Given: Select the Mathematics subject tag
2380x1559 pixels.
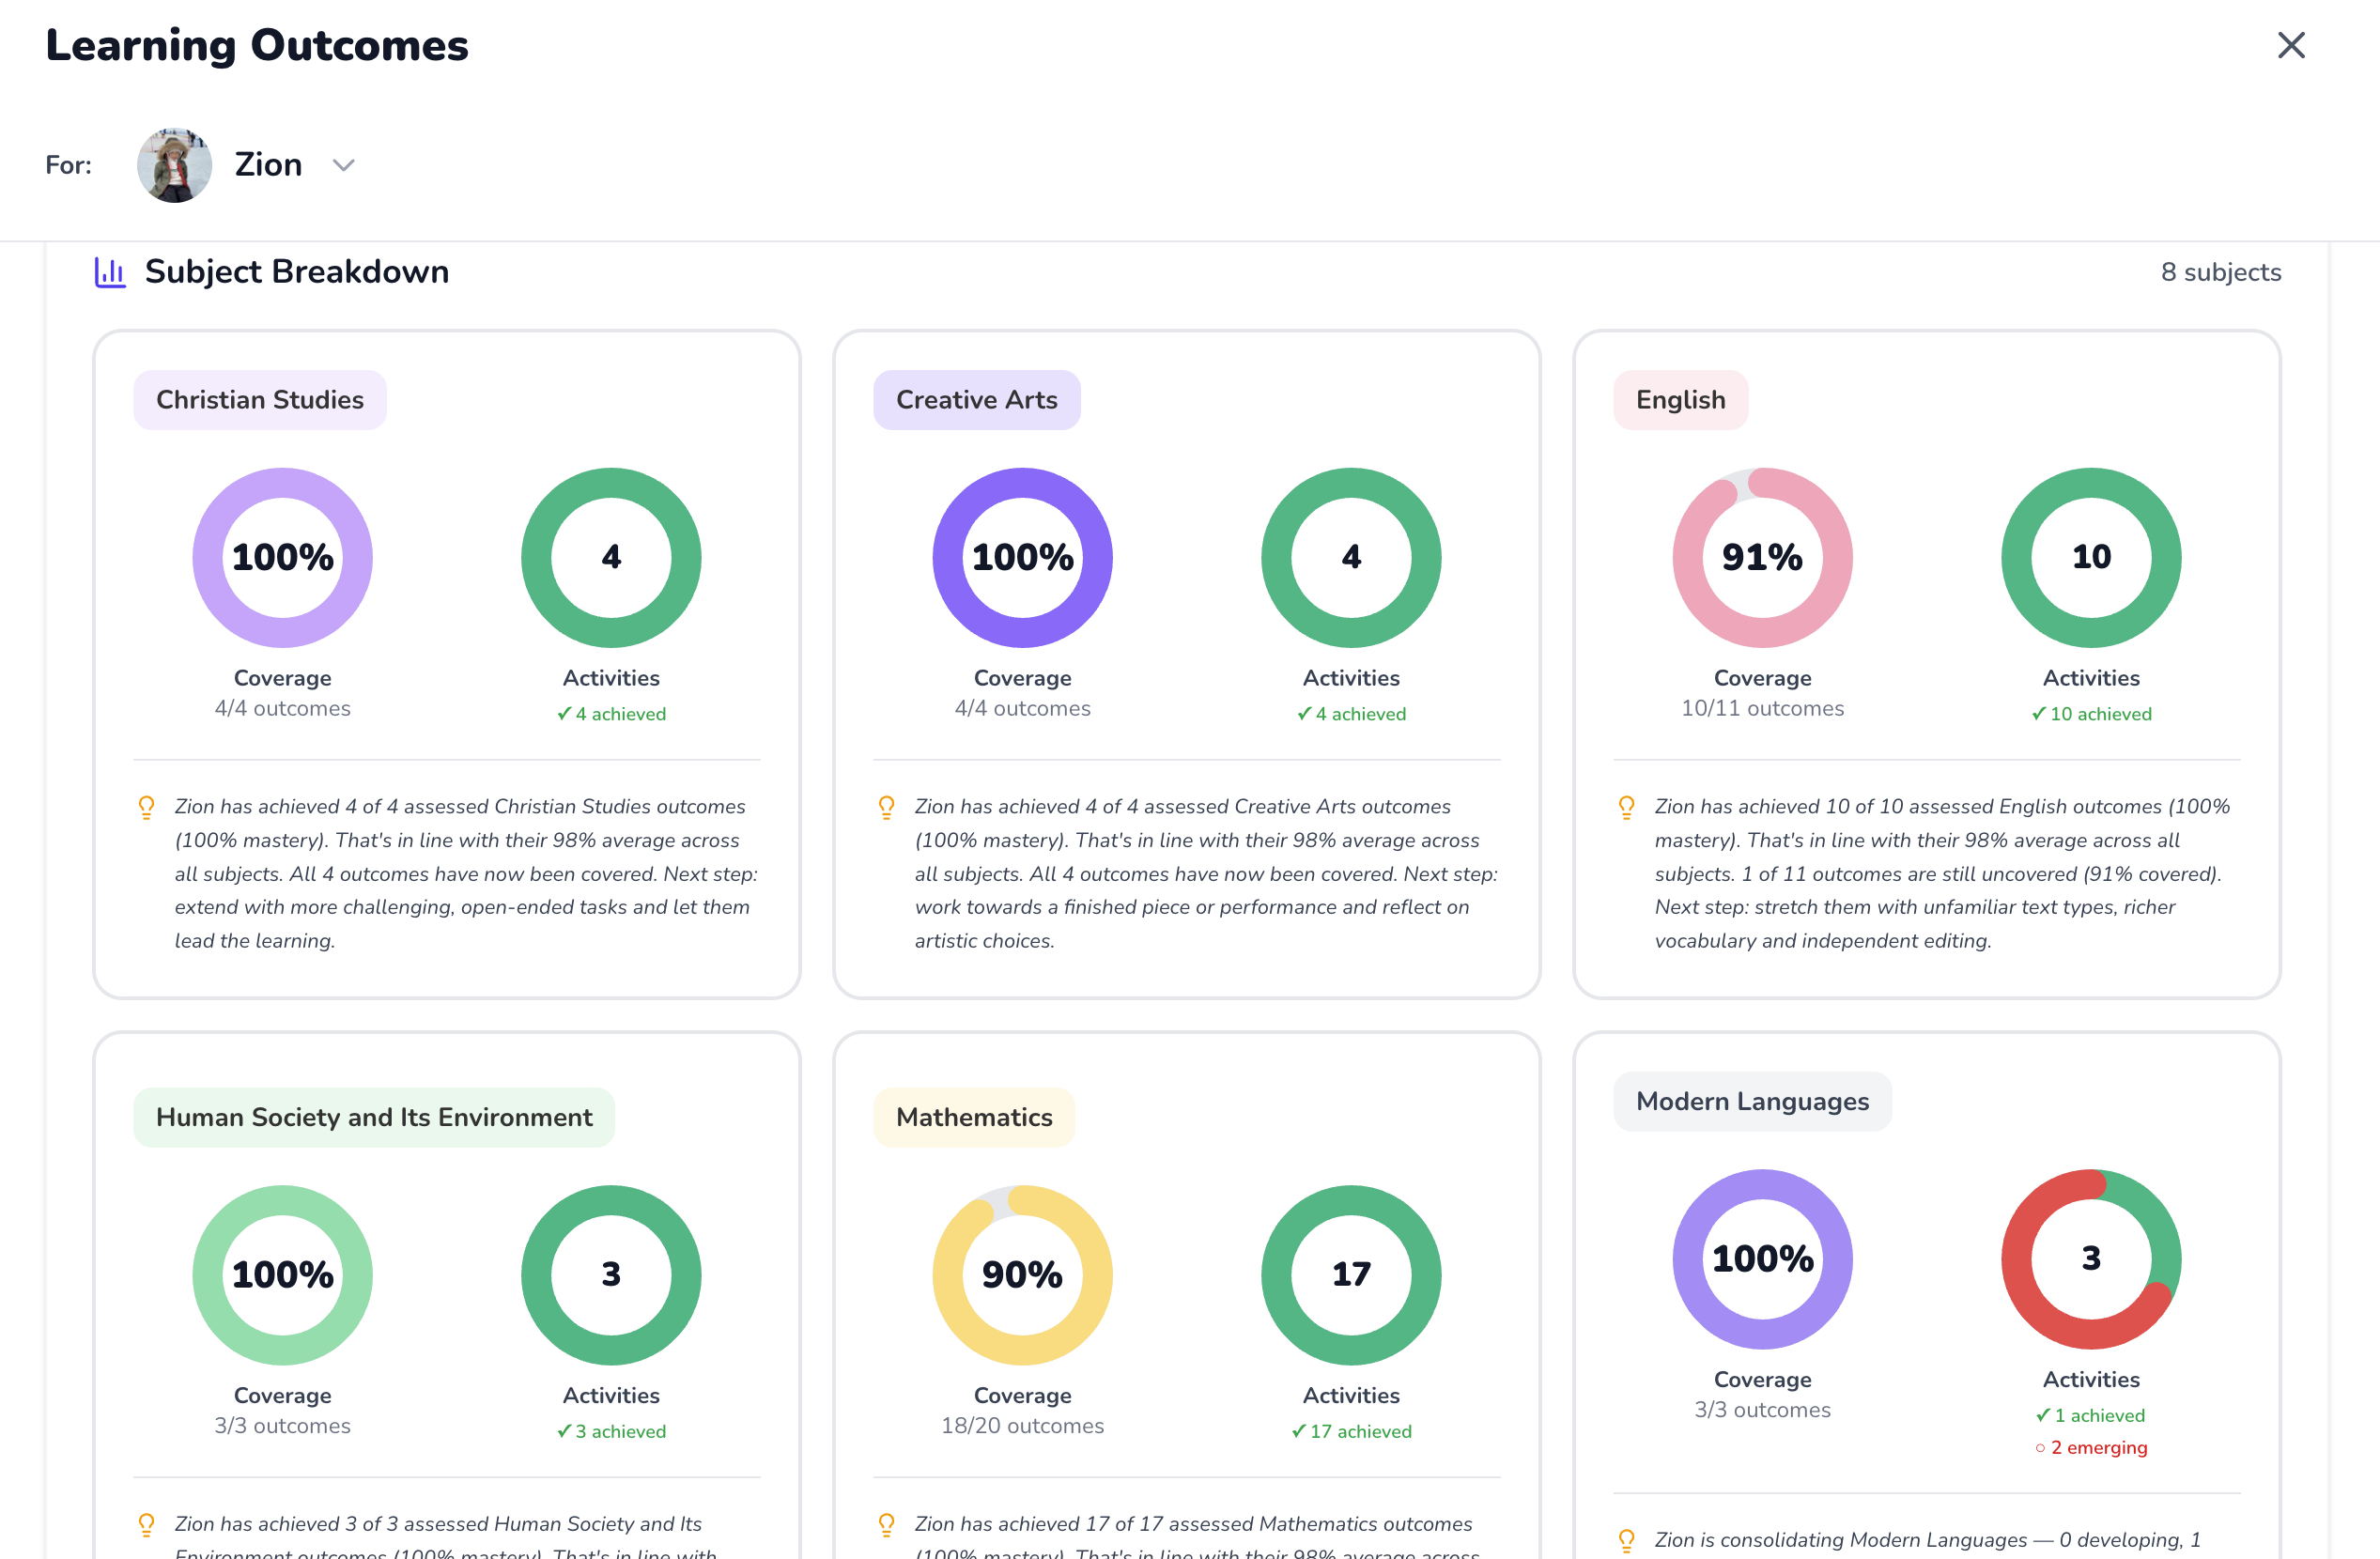Looking at the screenshot, I should pos(974,1117).
